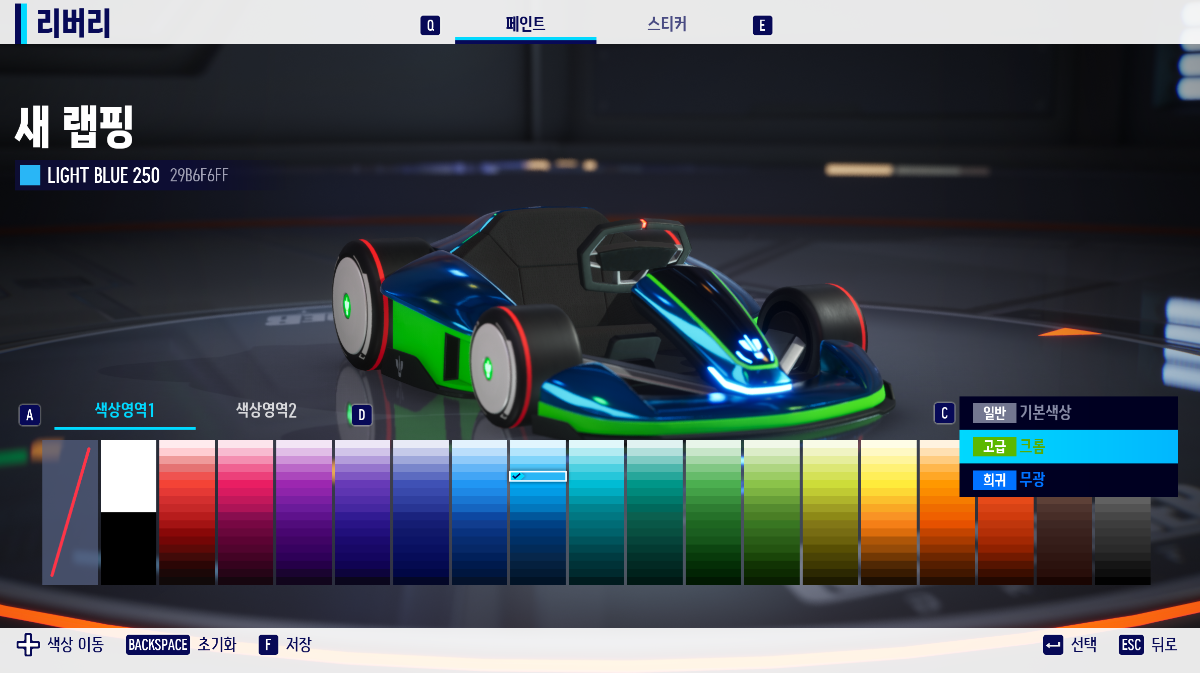Viewport: 1200px width, 673px height.
Task: Choose the 일반 기본색상 finish option
Action: point(1068,412)
